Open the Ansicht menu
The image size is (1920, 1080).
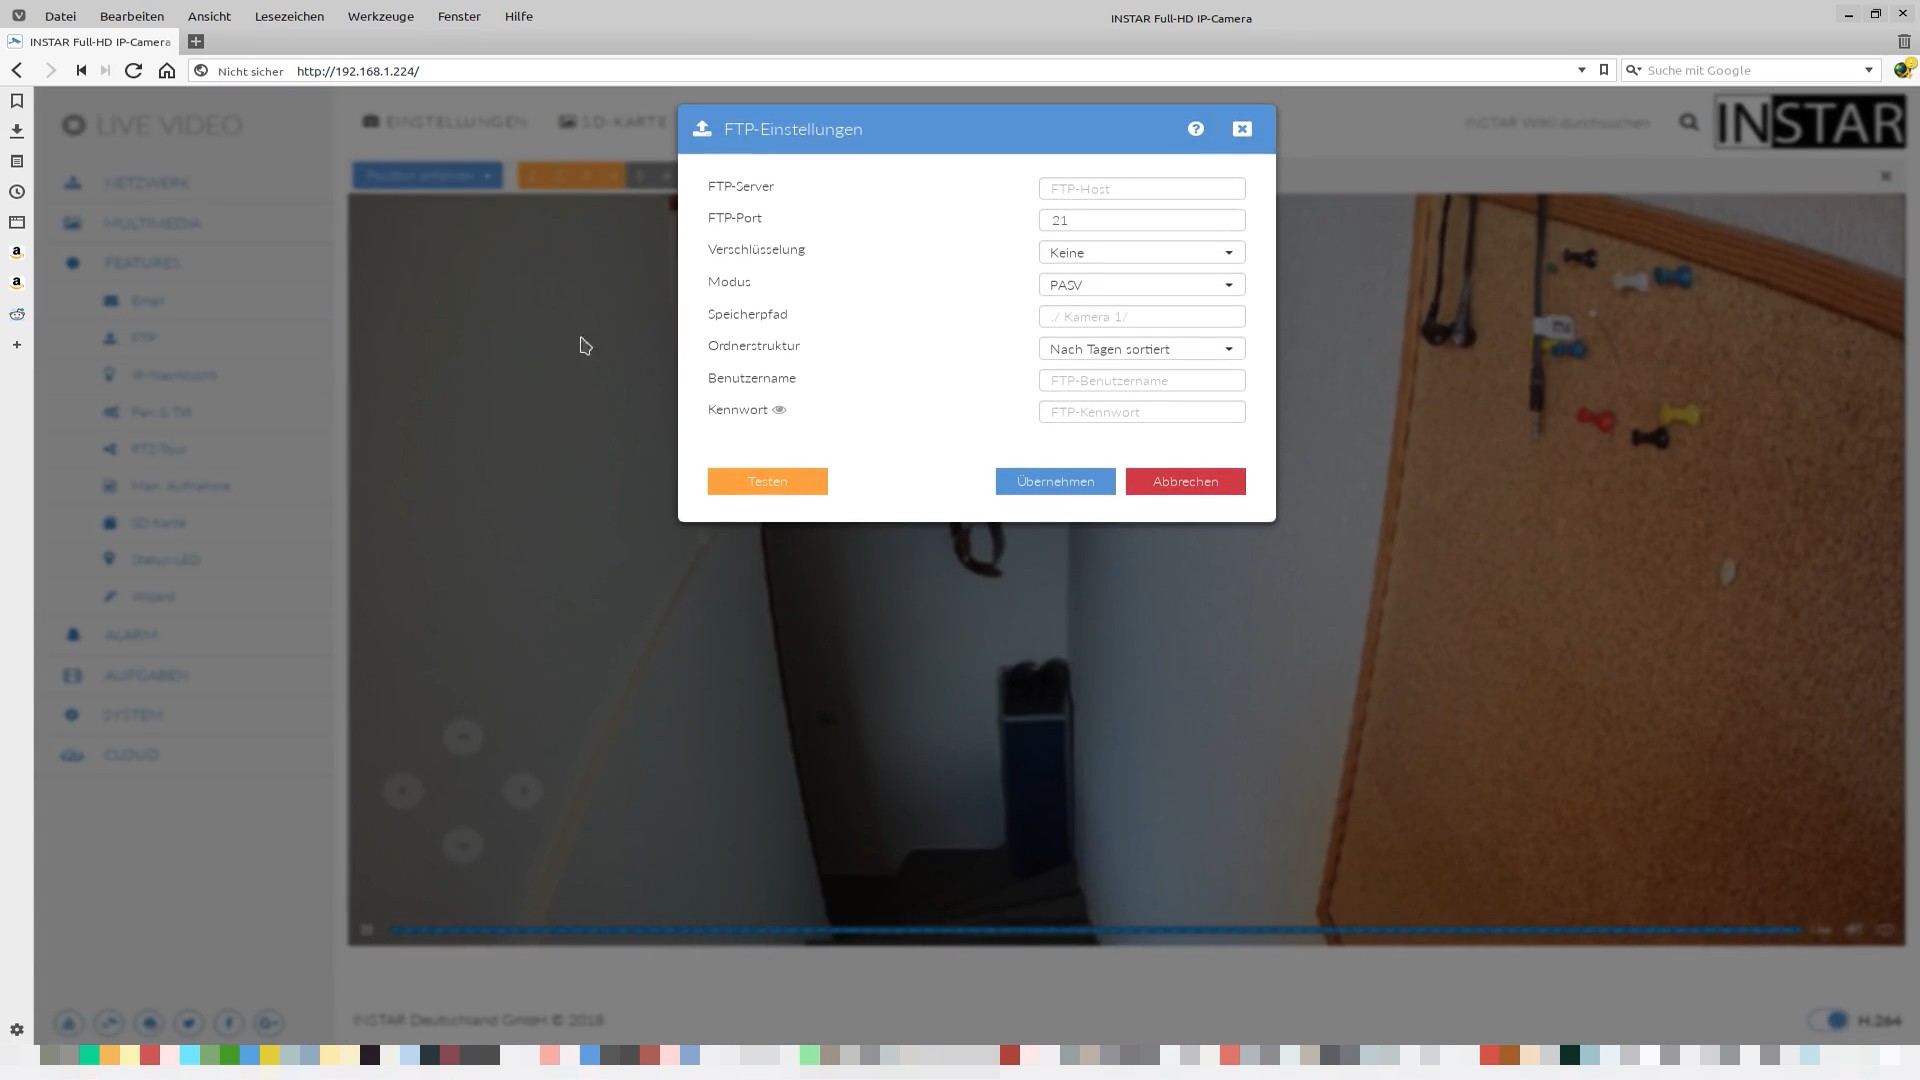click(209, 16)
